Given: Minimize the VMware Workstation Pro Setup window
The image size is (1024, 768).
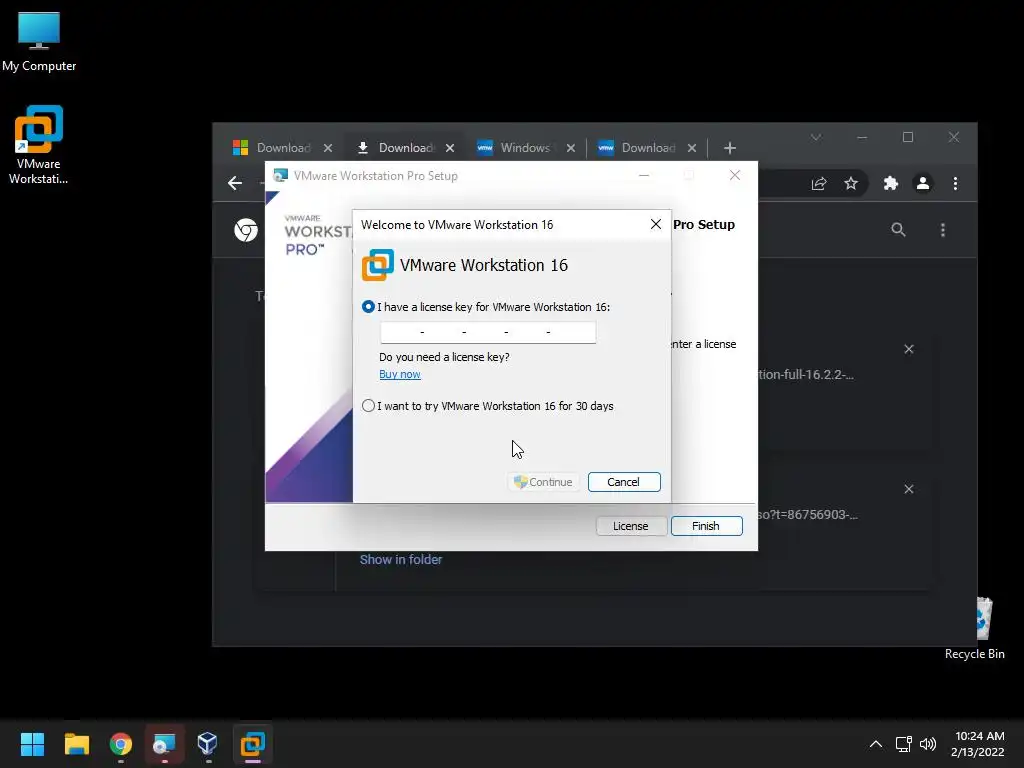Looking at the screenshot, I should (644, 175).
